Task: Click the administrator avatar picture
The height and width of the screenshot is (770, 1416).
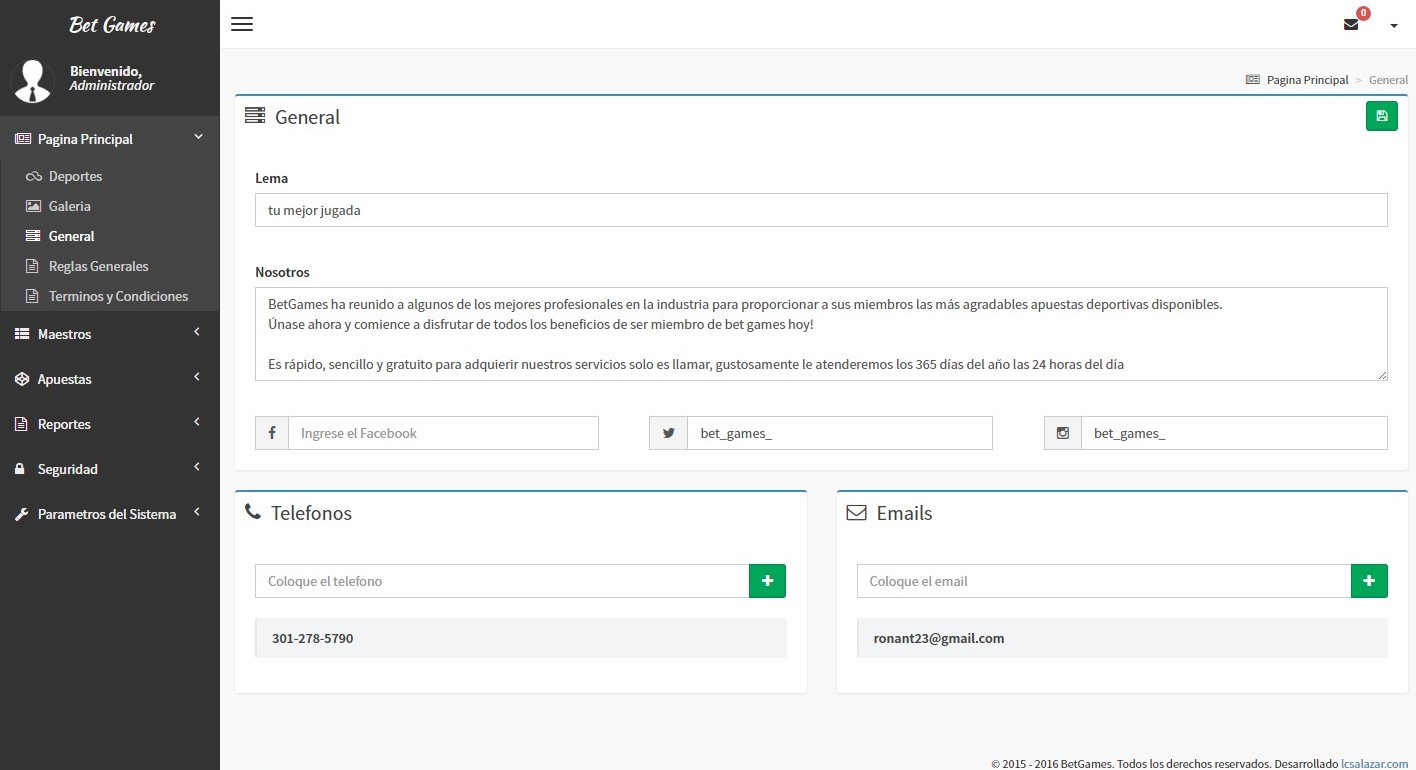Action: point(32,81)
